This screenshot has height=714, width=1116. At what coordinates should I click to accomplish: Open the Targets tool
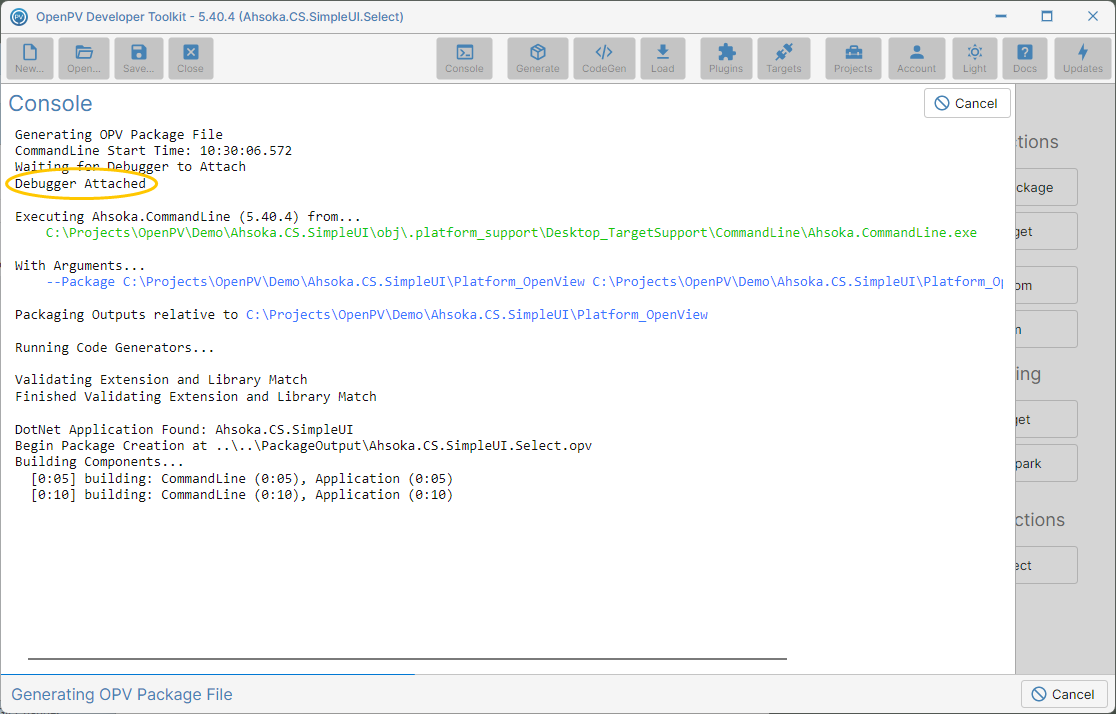tap(784, 58)
